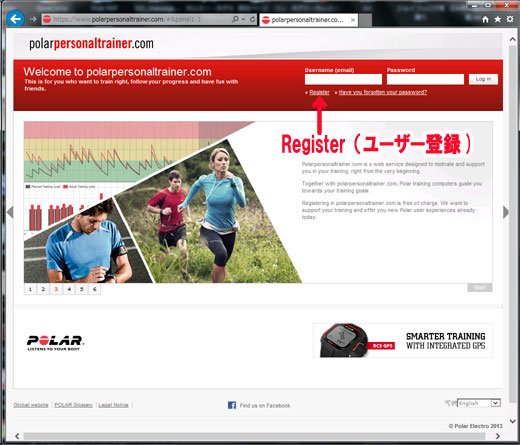Open the Favorites star icon
The width and height of the screenshot is (520, 445).
498,19
